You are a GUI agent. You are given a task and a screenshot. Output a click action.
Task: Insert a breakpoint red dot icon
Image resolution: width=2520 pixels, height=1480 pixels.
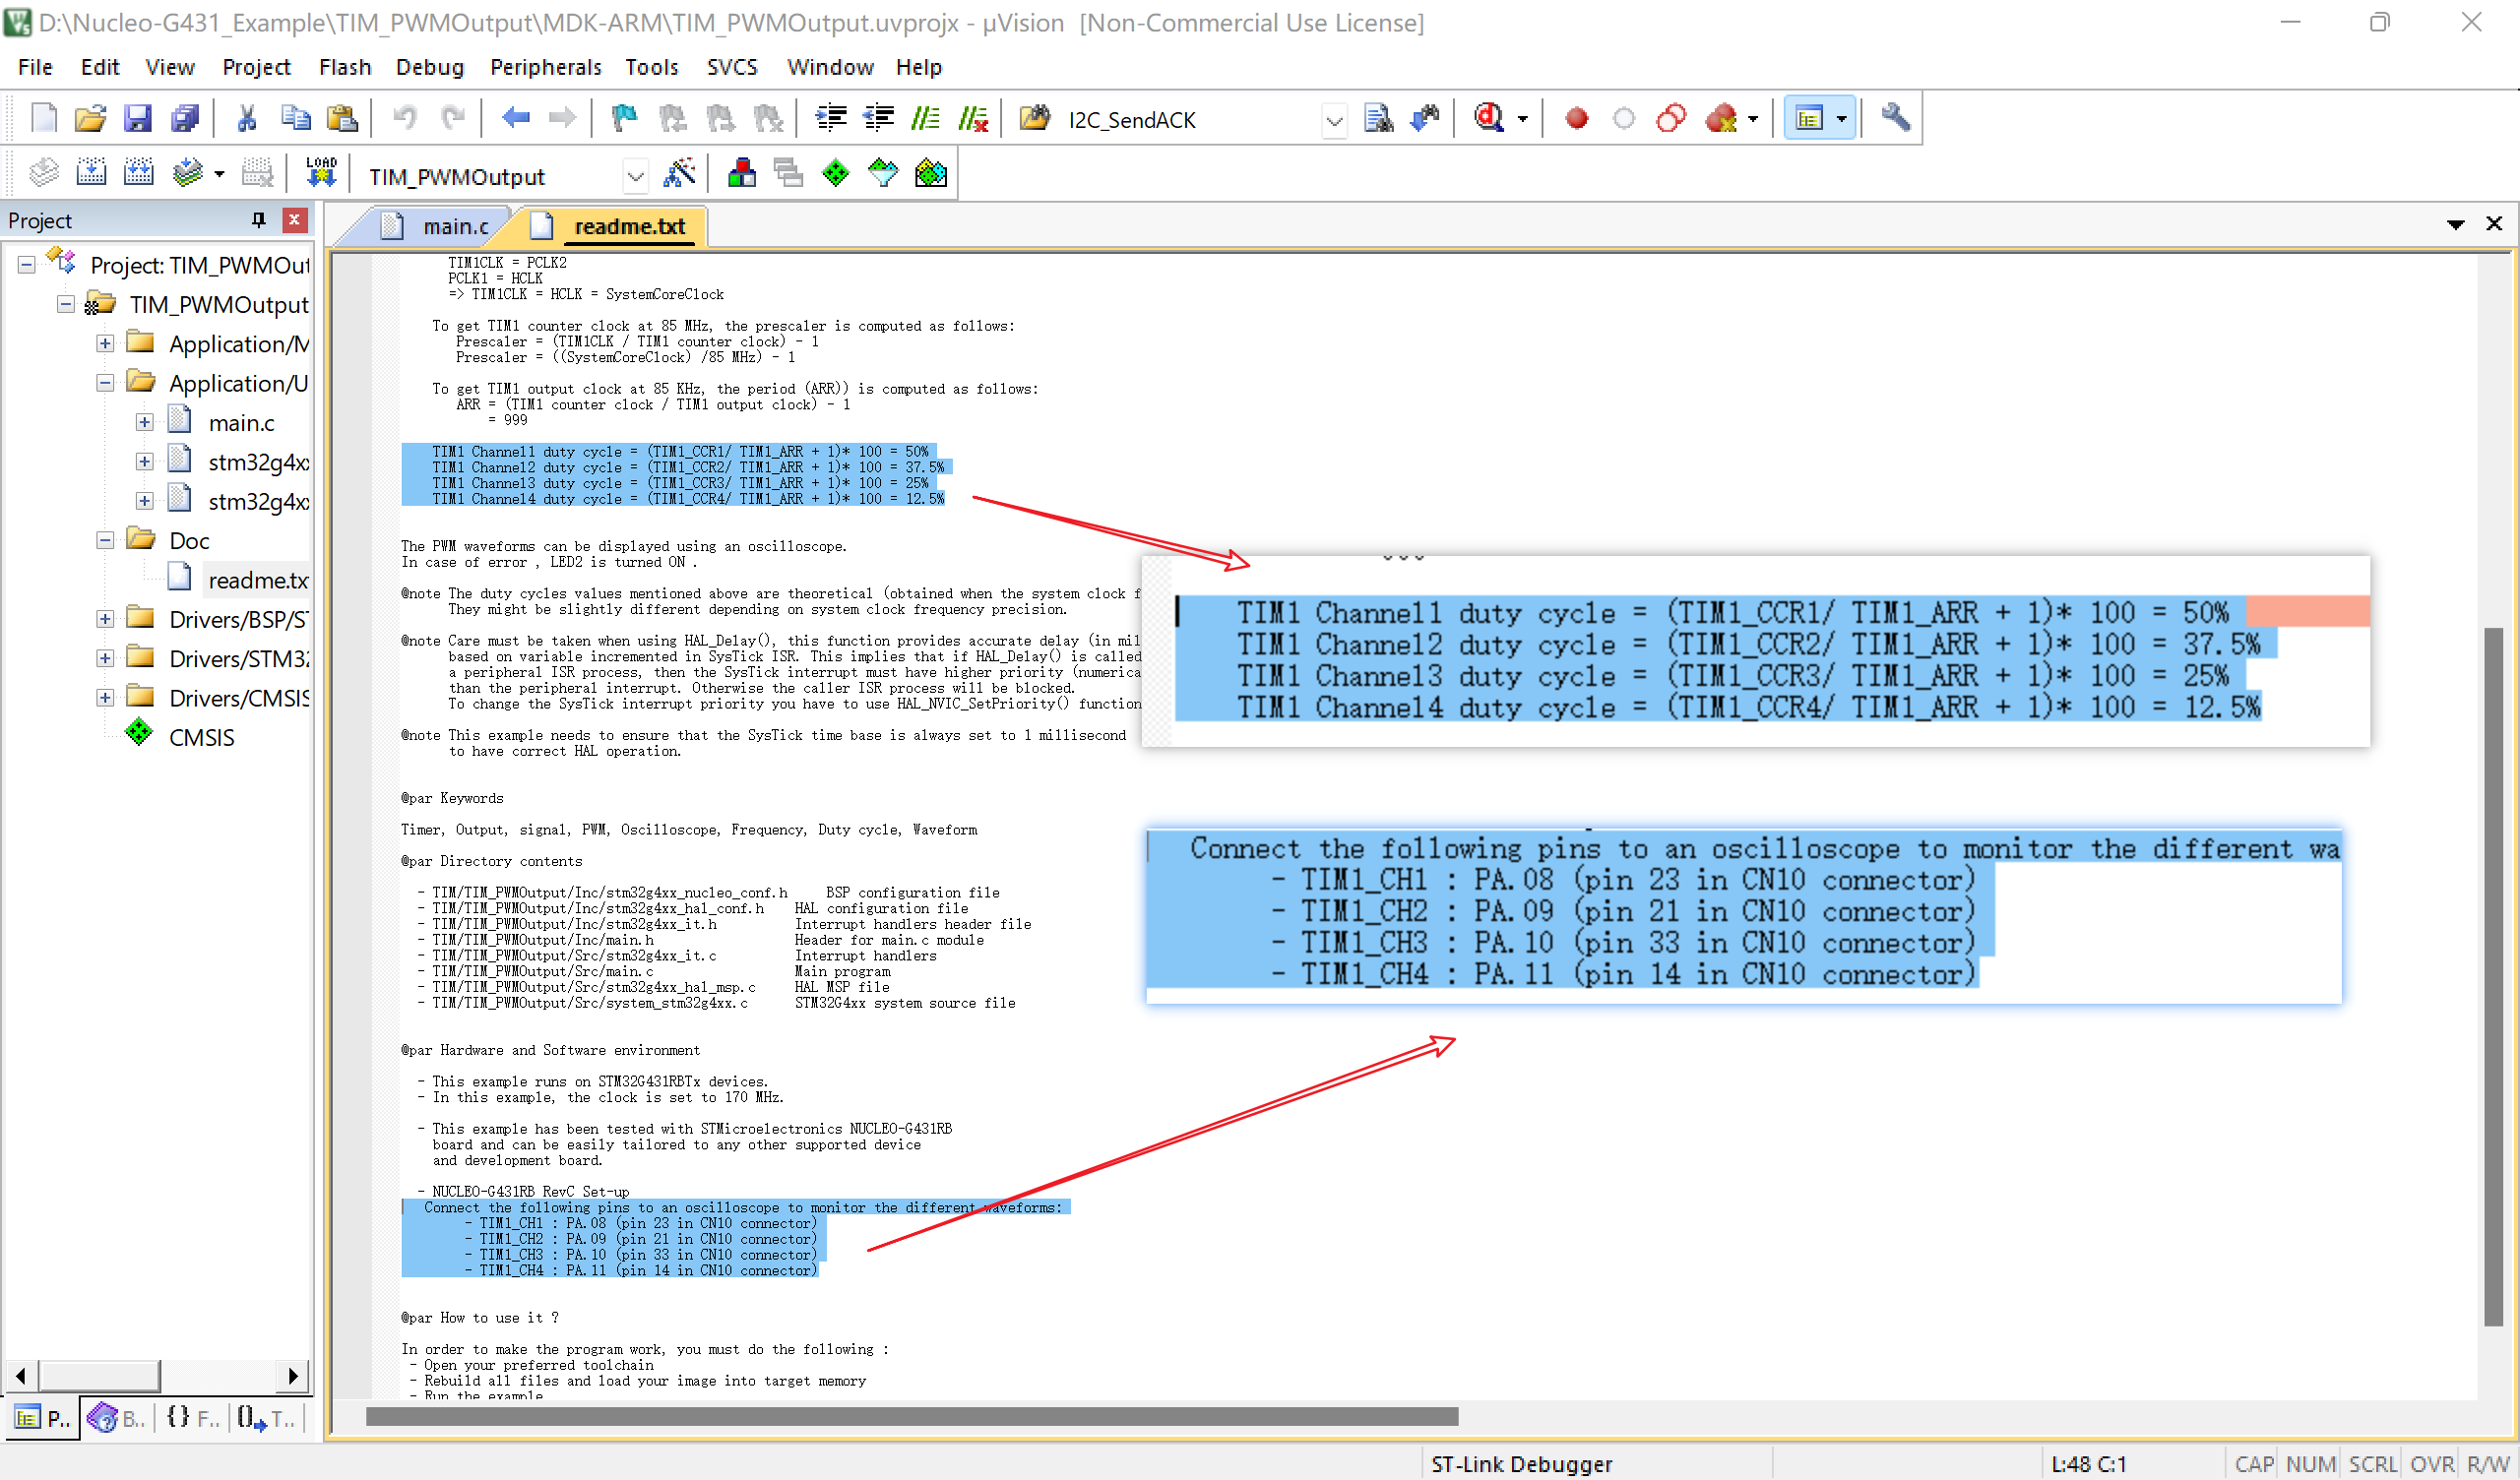1577,118
